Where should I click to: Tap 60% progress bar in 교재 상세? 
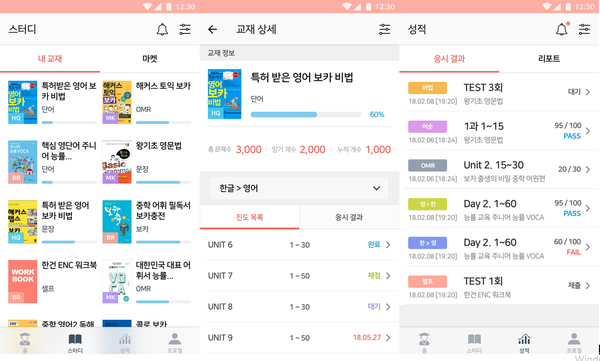[306, 114]
